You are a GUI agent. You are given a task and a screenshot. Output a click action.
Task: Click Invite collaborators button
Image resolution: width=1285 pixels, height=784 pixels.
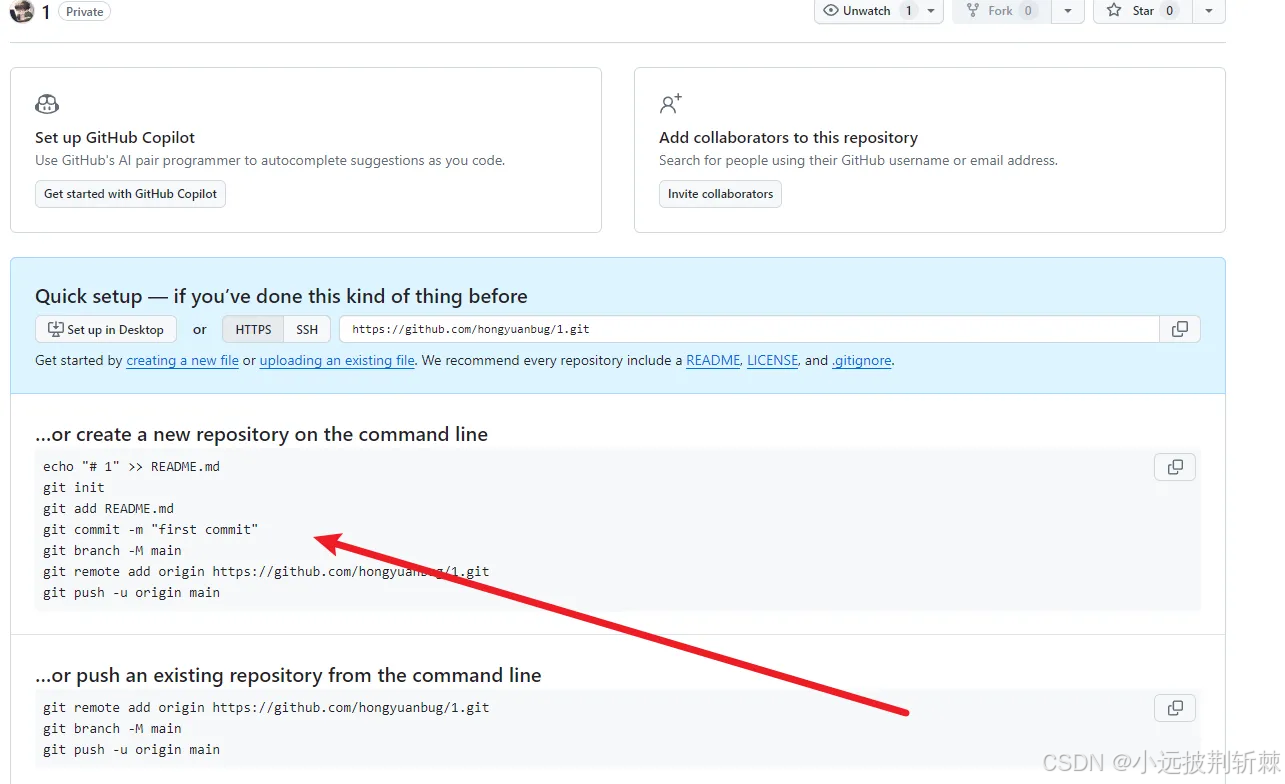click(x=720, y=194)
